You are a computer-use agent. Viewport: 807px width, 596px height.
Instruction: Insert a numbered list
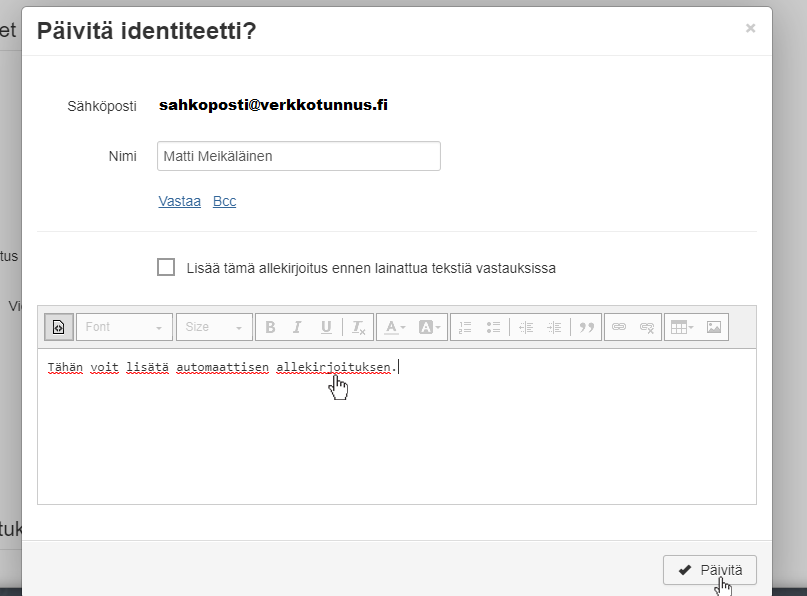(x=464, y=327)
